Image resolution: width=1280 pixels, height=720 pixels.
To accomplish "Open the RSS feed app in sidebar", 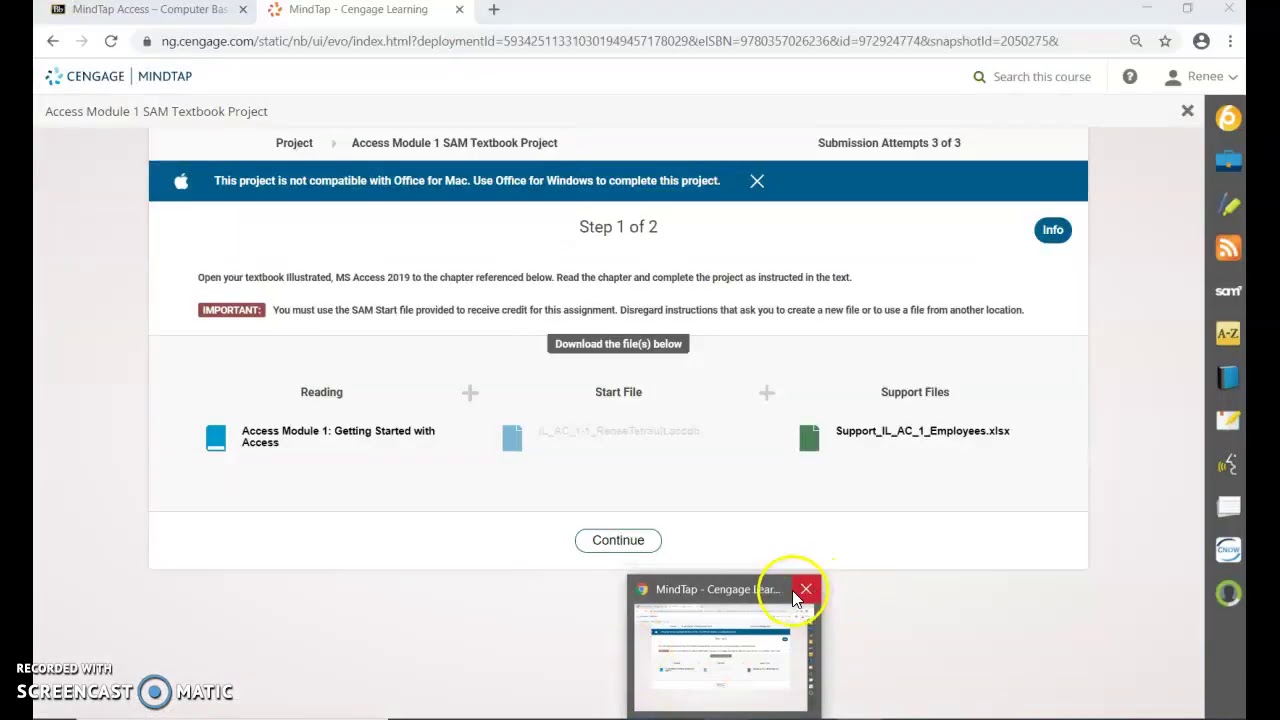I will pyautogui.click(x=1228, y=247).
